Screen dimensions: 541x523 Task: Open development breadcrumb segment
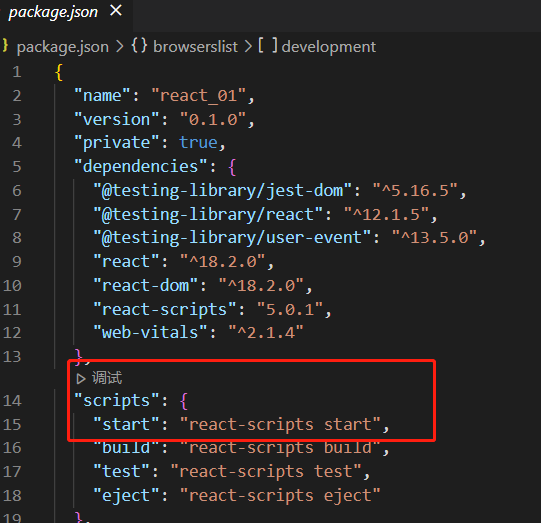point(328,47)
